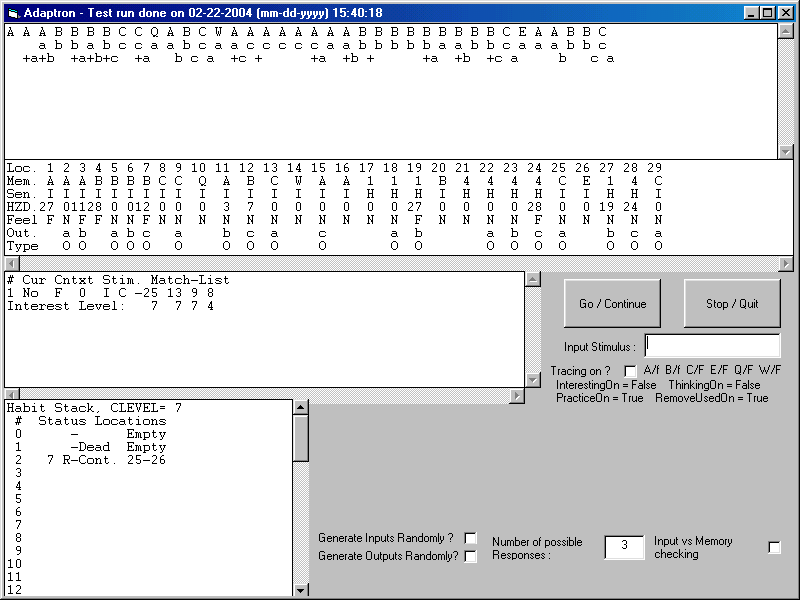Check Generate Outputs Randomly option
The height and width of the screenshot is (600, 800).
pyautogui.click(x=471, y=556)
